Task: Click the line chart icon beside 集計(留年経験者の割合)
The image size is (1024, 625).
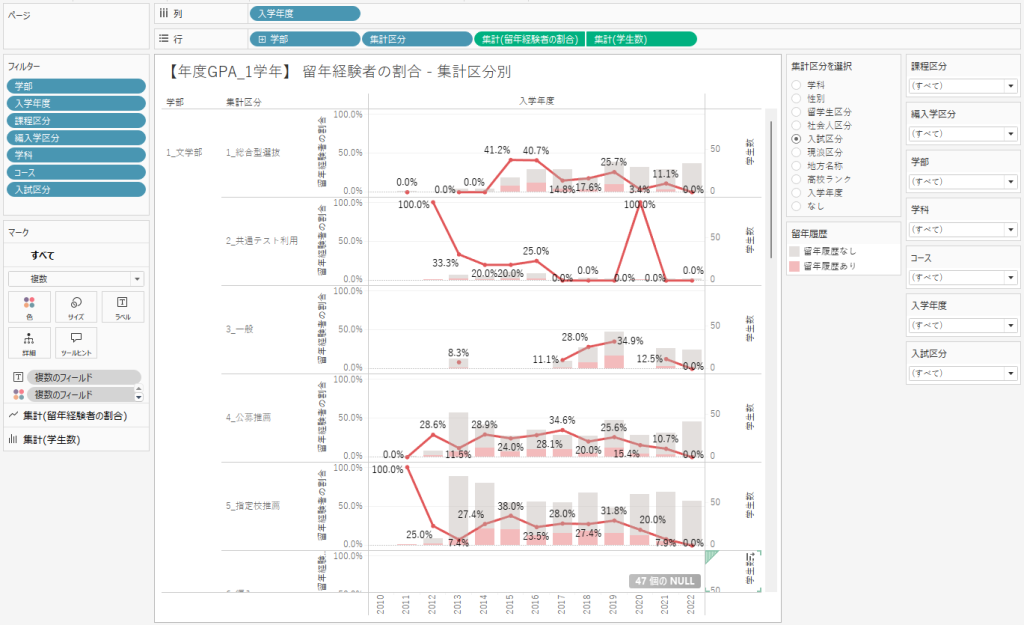Action: (13, 415)
